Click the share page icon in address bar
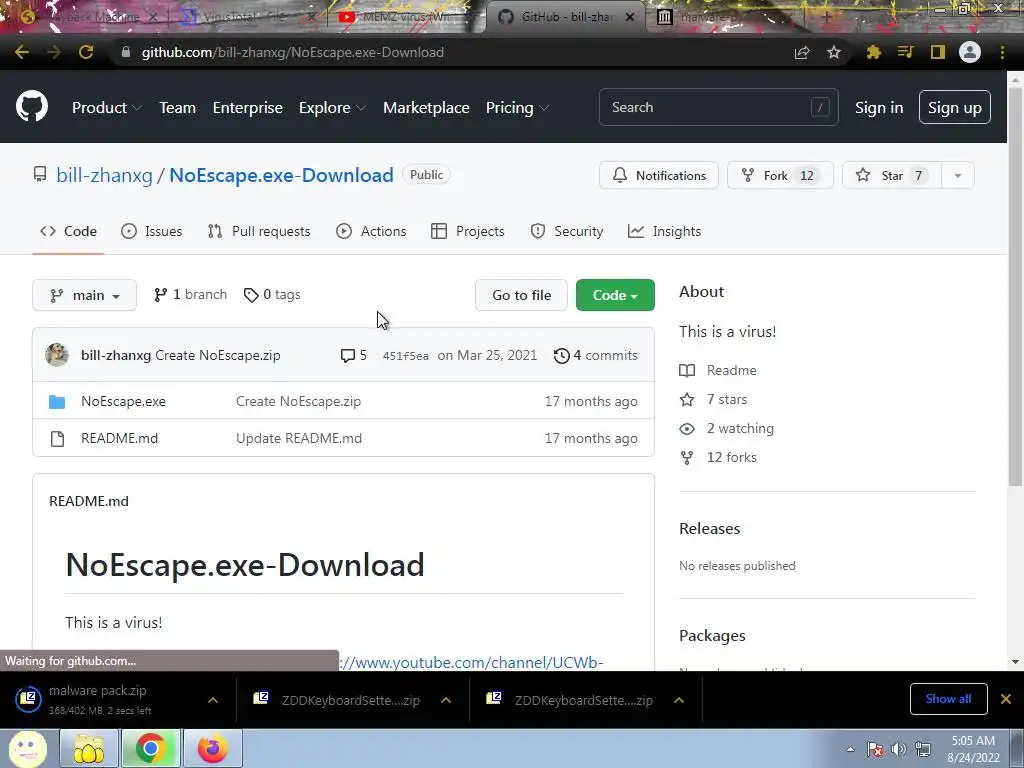 pos(802,53)
